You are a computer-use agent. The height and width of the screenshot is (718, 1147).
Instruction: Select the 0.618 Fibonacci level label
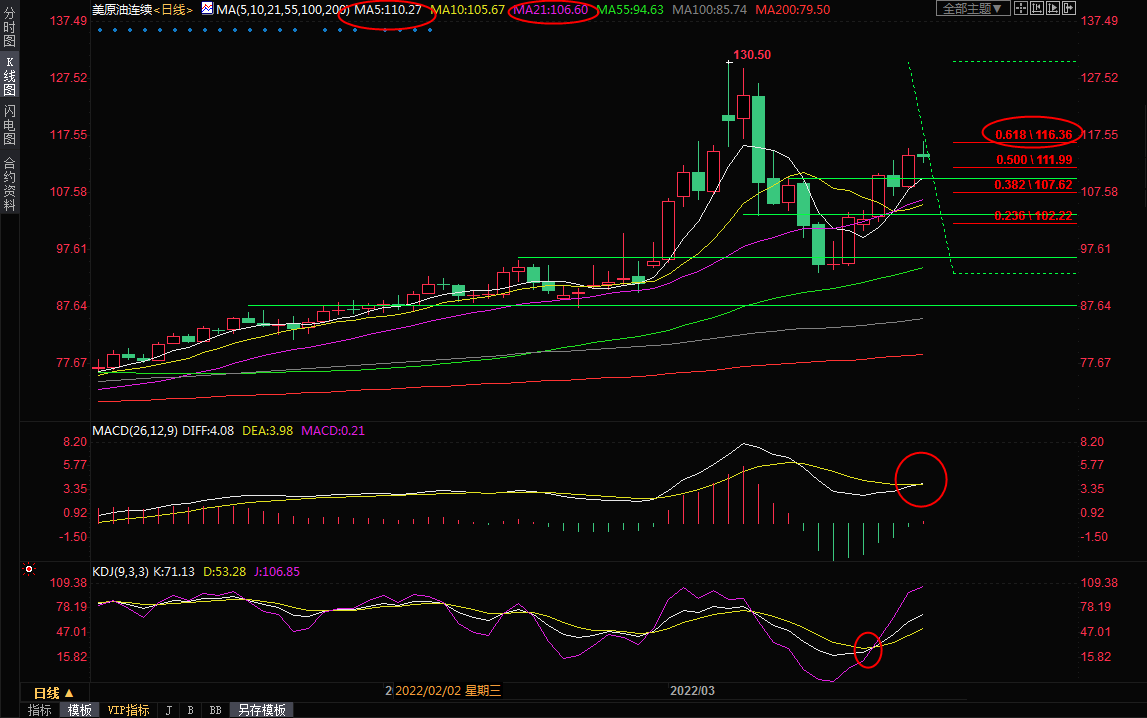tap(1033, 135)
